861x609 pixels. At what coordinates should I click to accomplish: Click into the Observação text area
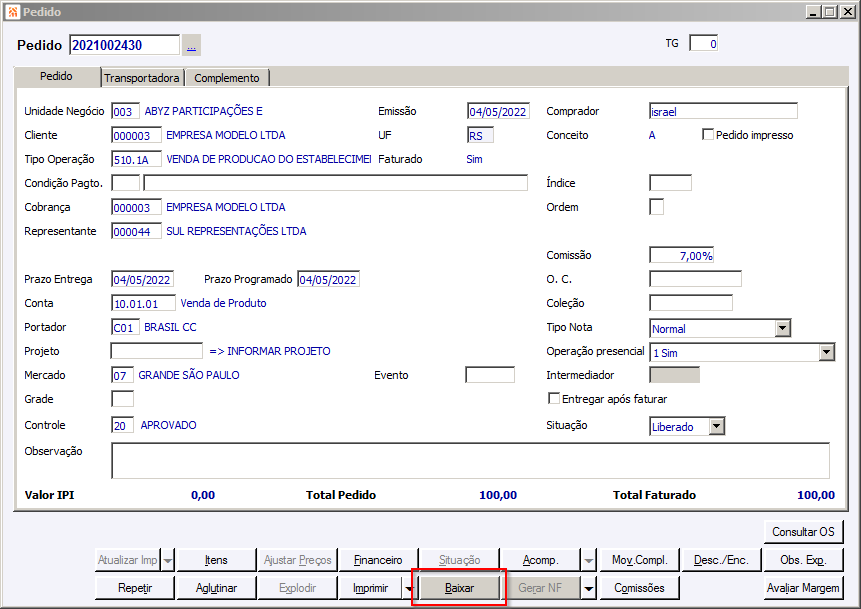(471, 460)
